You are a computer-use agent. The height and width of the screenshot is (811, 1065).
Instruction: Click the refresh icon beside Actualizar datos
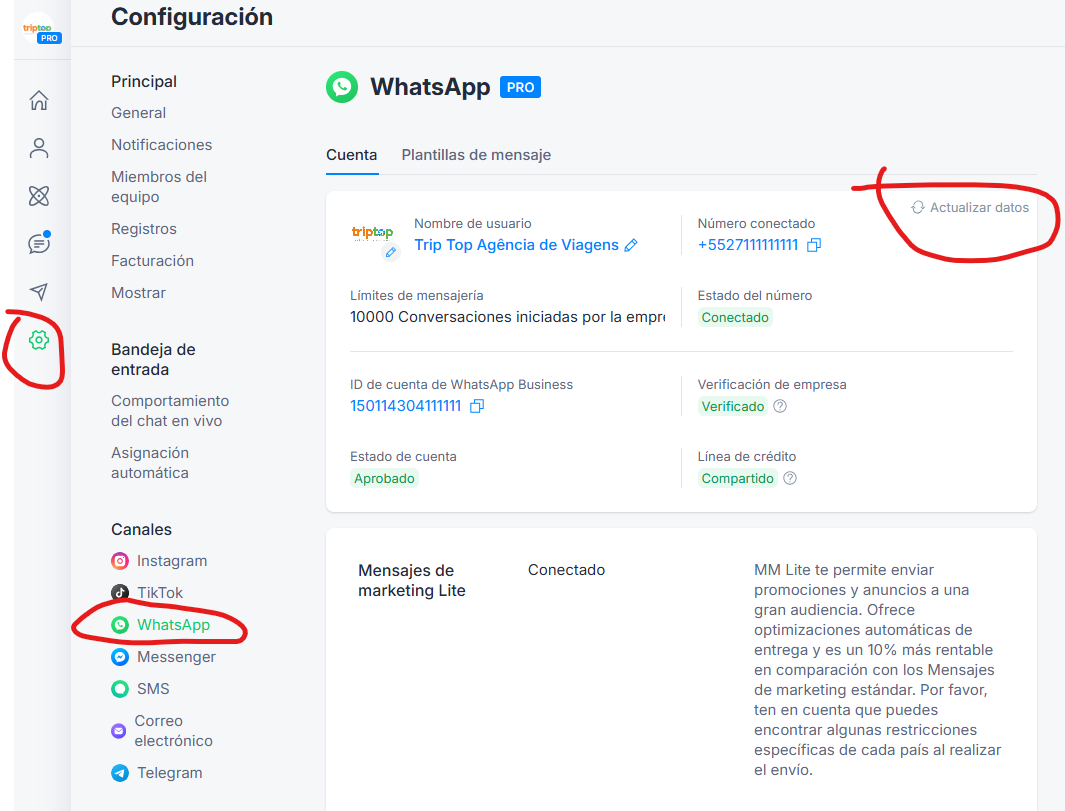(x=918, y=207)
